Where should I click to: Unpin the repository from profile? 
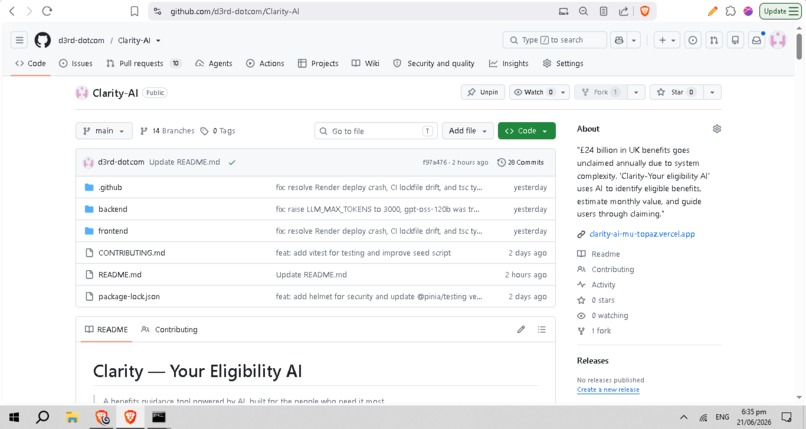[483, 92]
